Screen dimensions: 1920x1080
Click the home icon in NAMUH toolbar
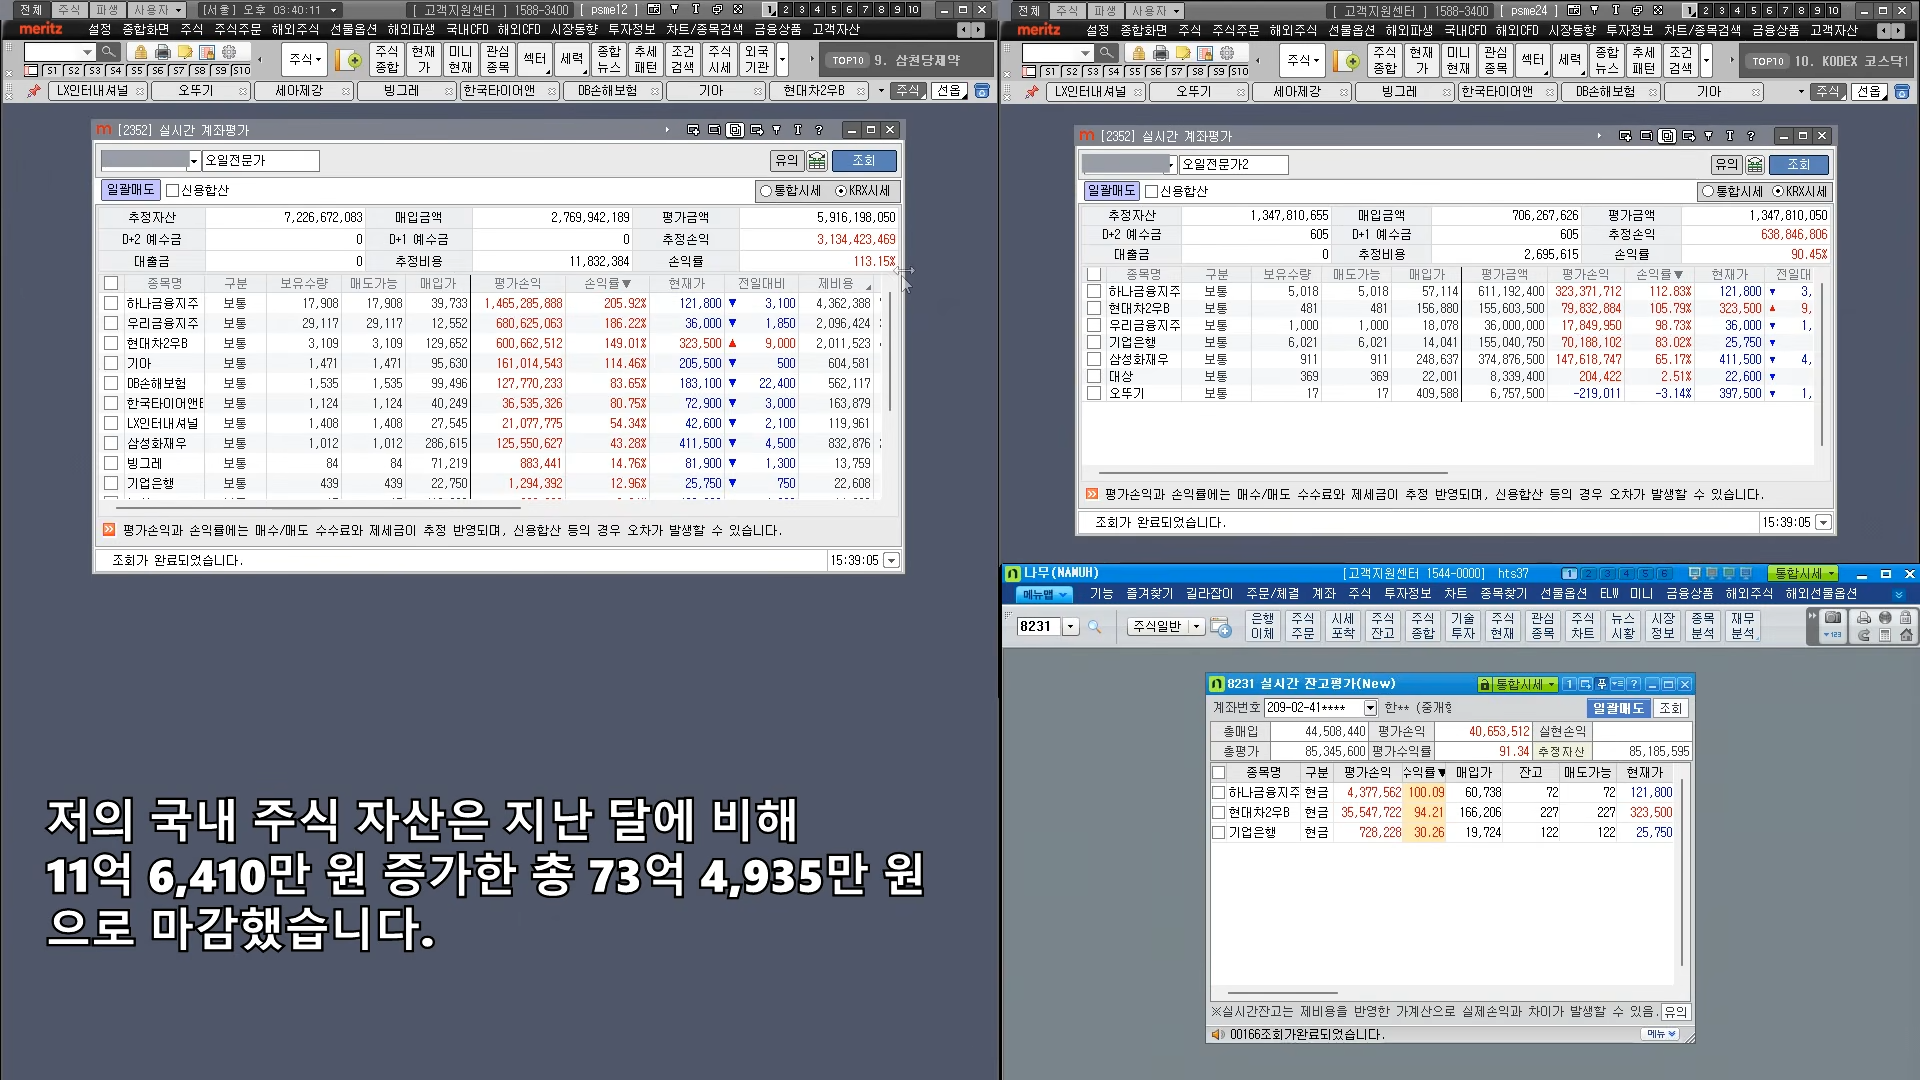tap(1906, 635)
